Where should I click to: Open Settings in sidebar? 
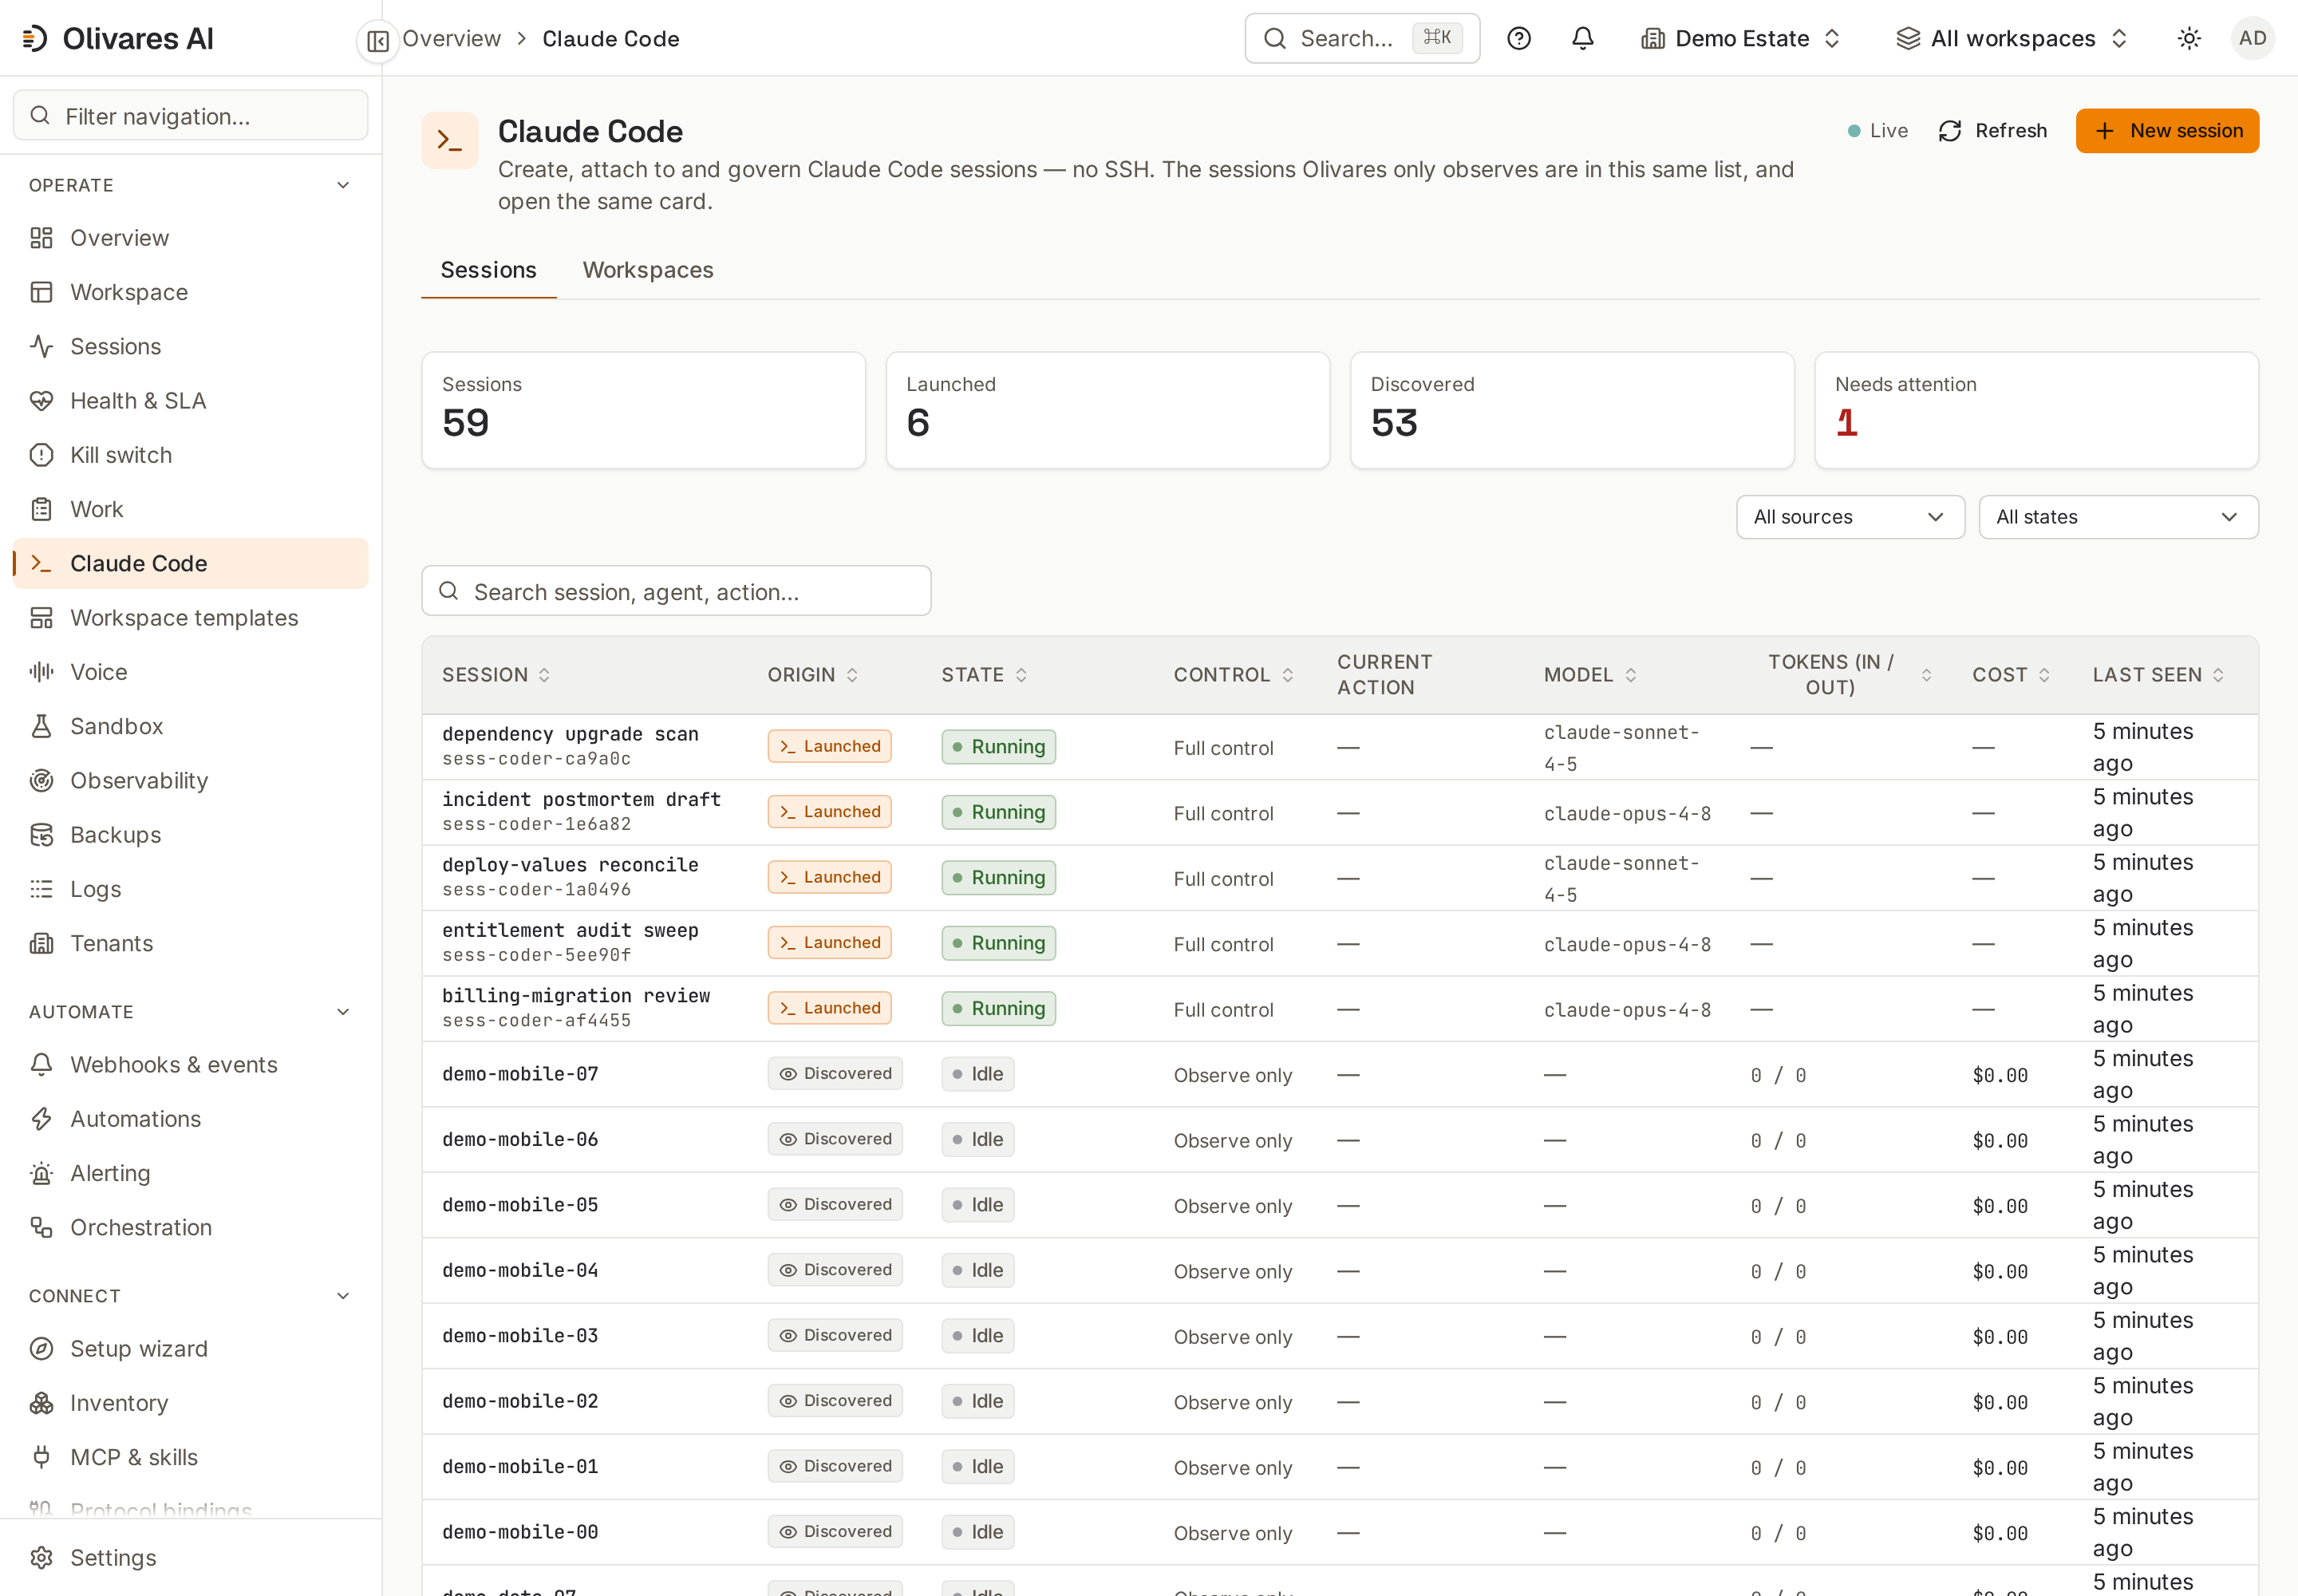[x=190, y=1558]
